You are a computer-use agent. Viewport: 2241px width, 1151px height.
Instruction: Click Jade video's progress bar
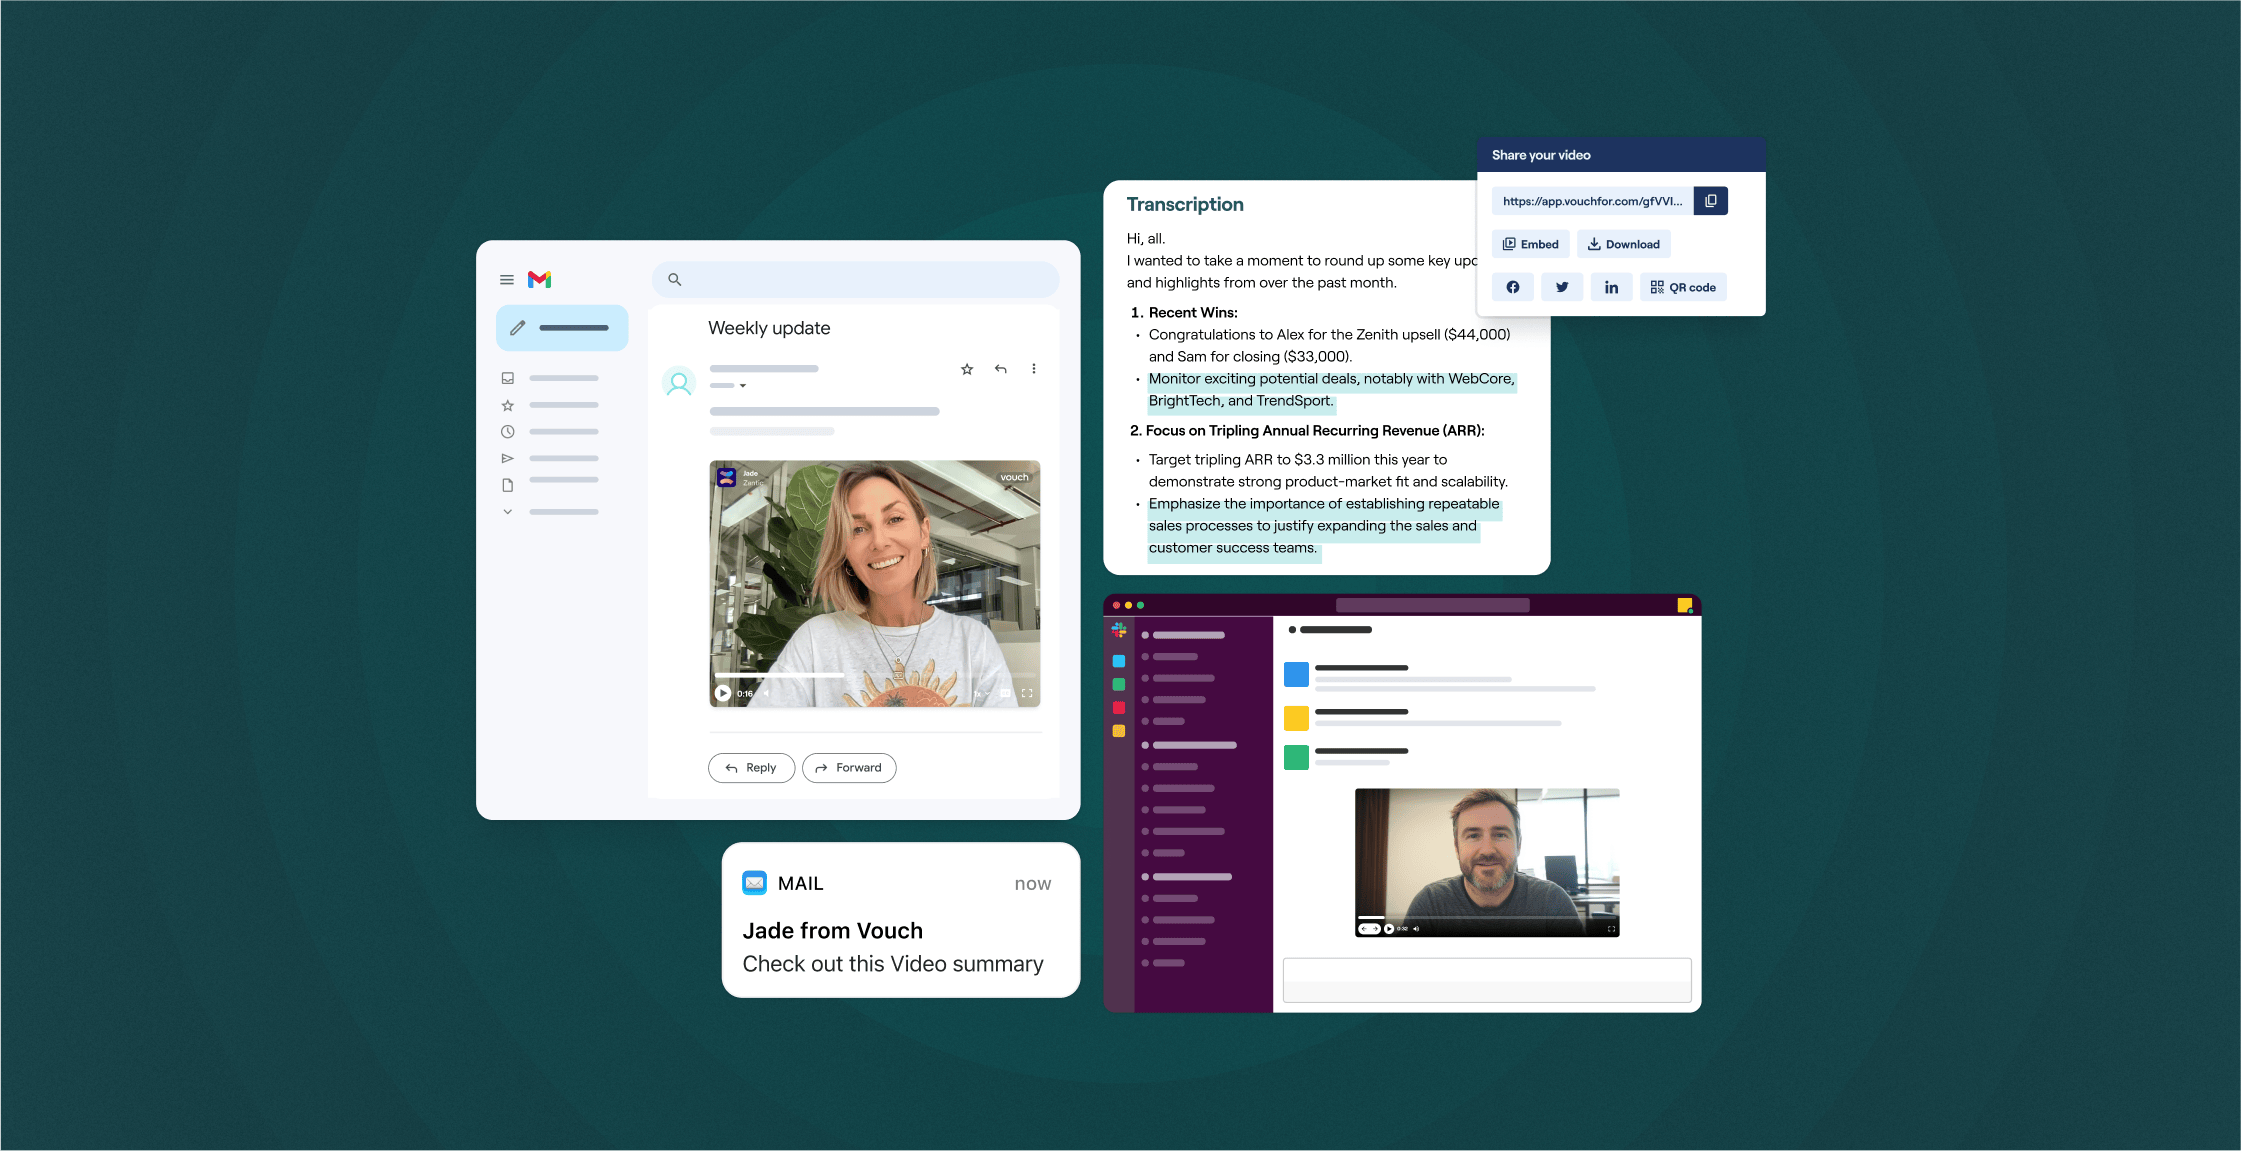tap(875, 677)
